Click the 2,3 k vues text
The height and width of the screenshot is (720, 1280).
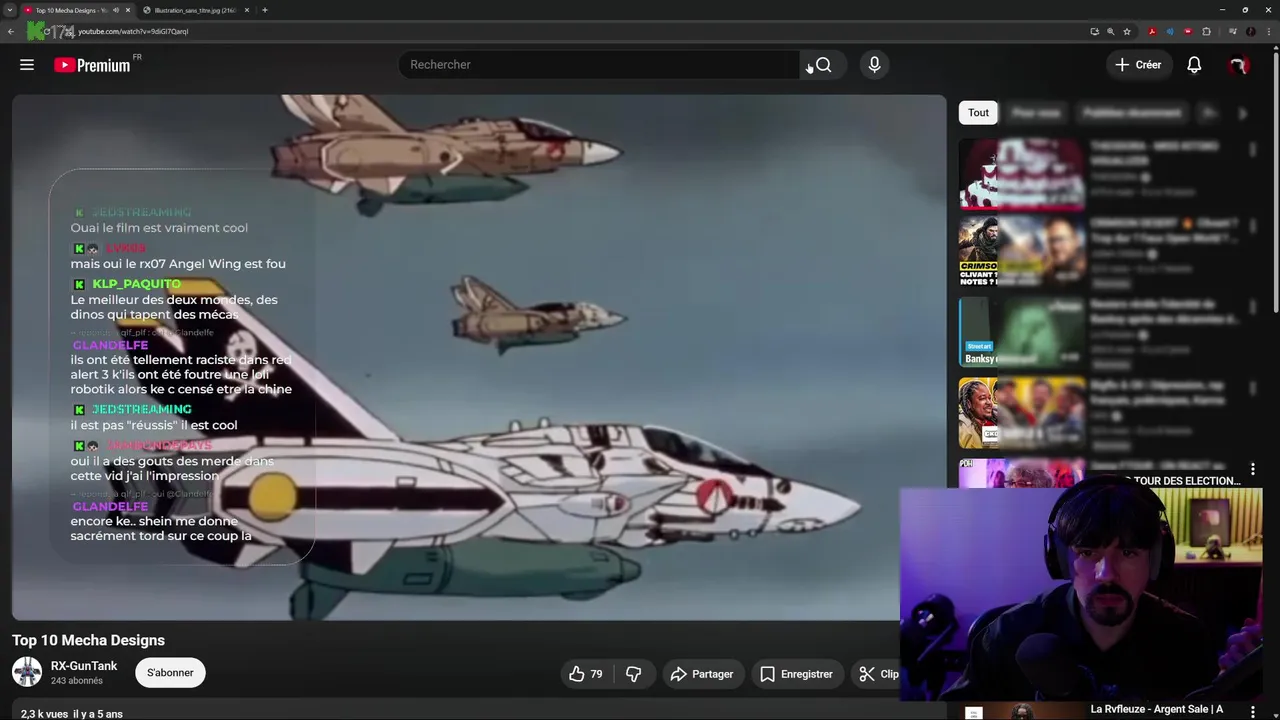click(x=44, y=714)
